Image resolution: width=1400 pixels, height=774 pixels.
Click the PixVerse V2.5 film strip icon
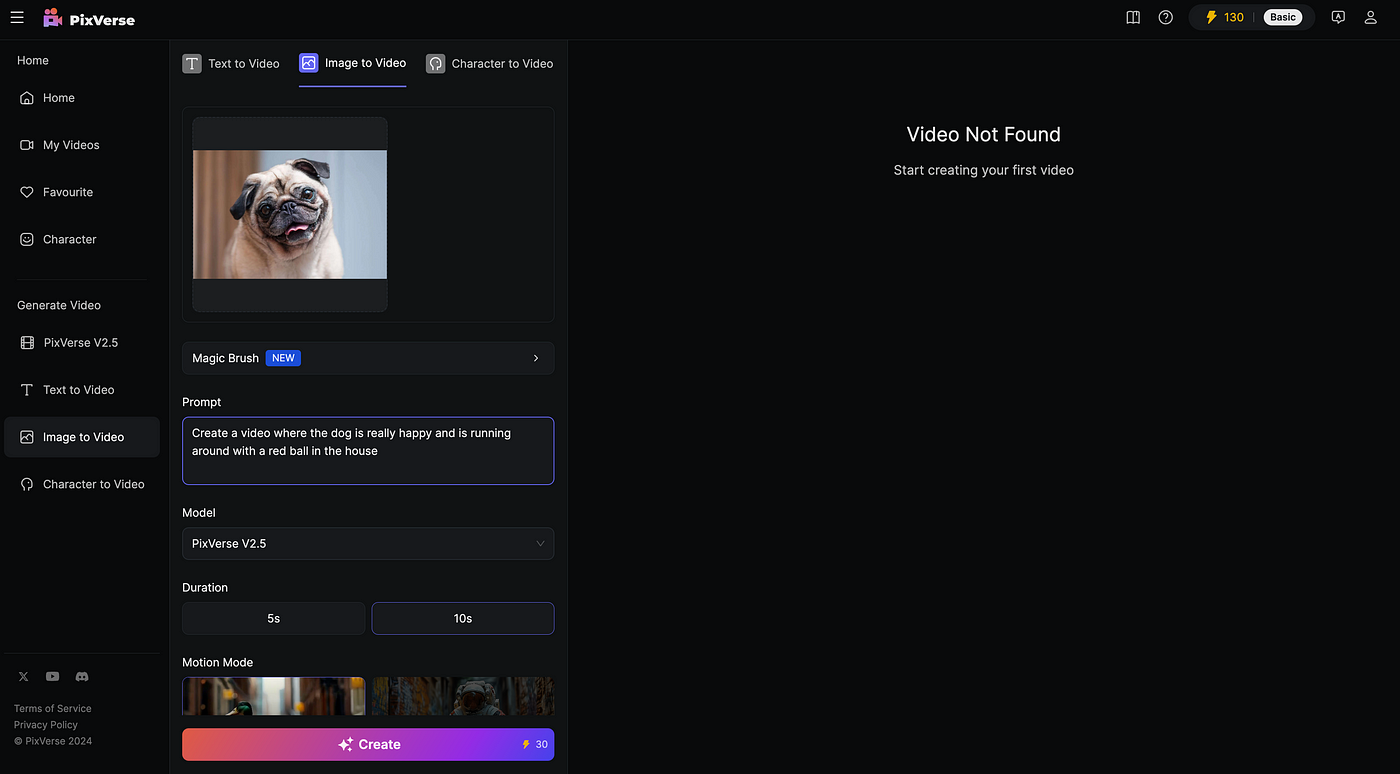point(27,342)
